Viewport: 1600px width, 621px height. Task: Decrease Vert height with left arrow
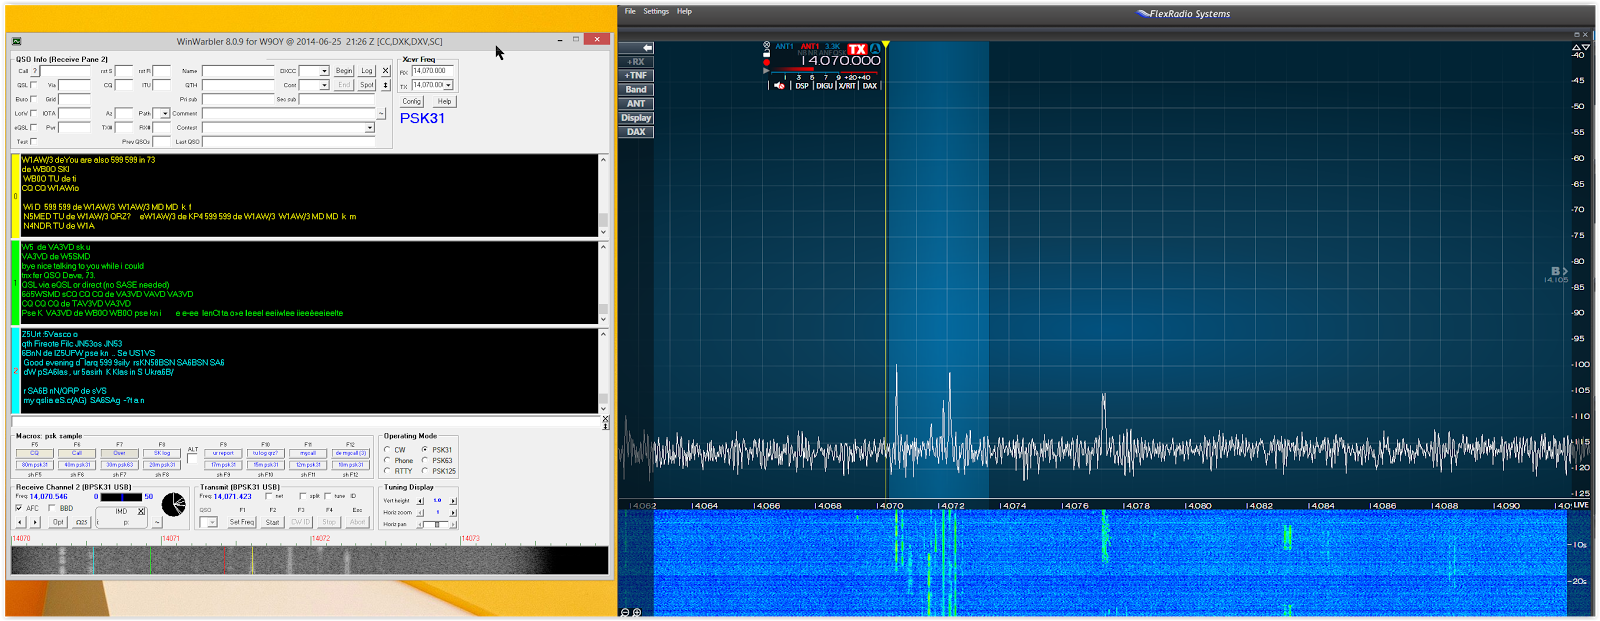tap(421, 501)
